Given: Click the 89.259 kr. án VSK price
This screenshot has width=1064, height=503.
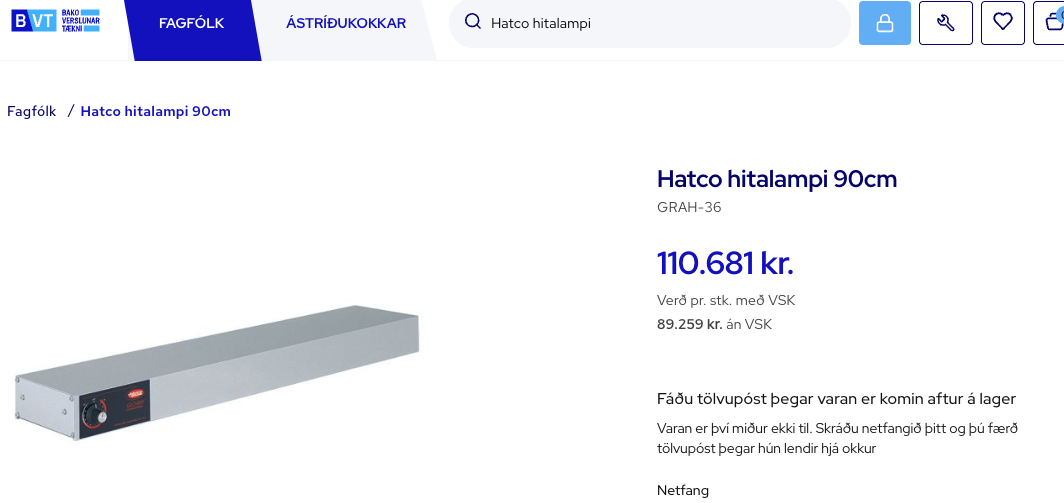Looking at the screenshot, I should point(715,324).
